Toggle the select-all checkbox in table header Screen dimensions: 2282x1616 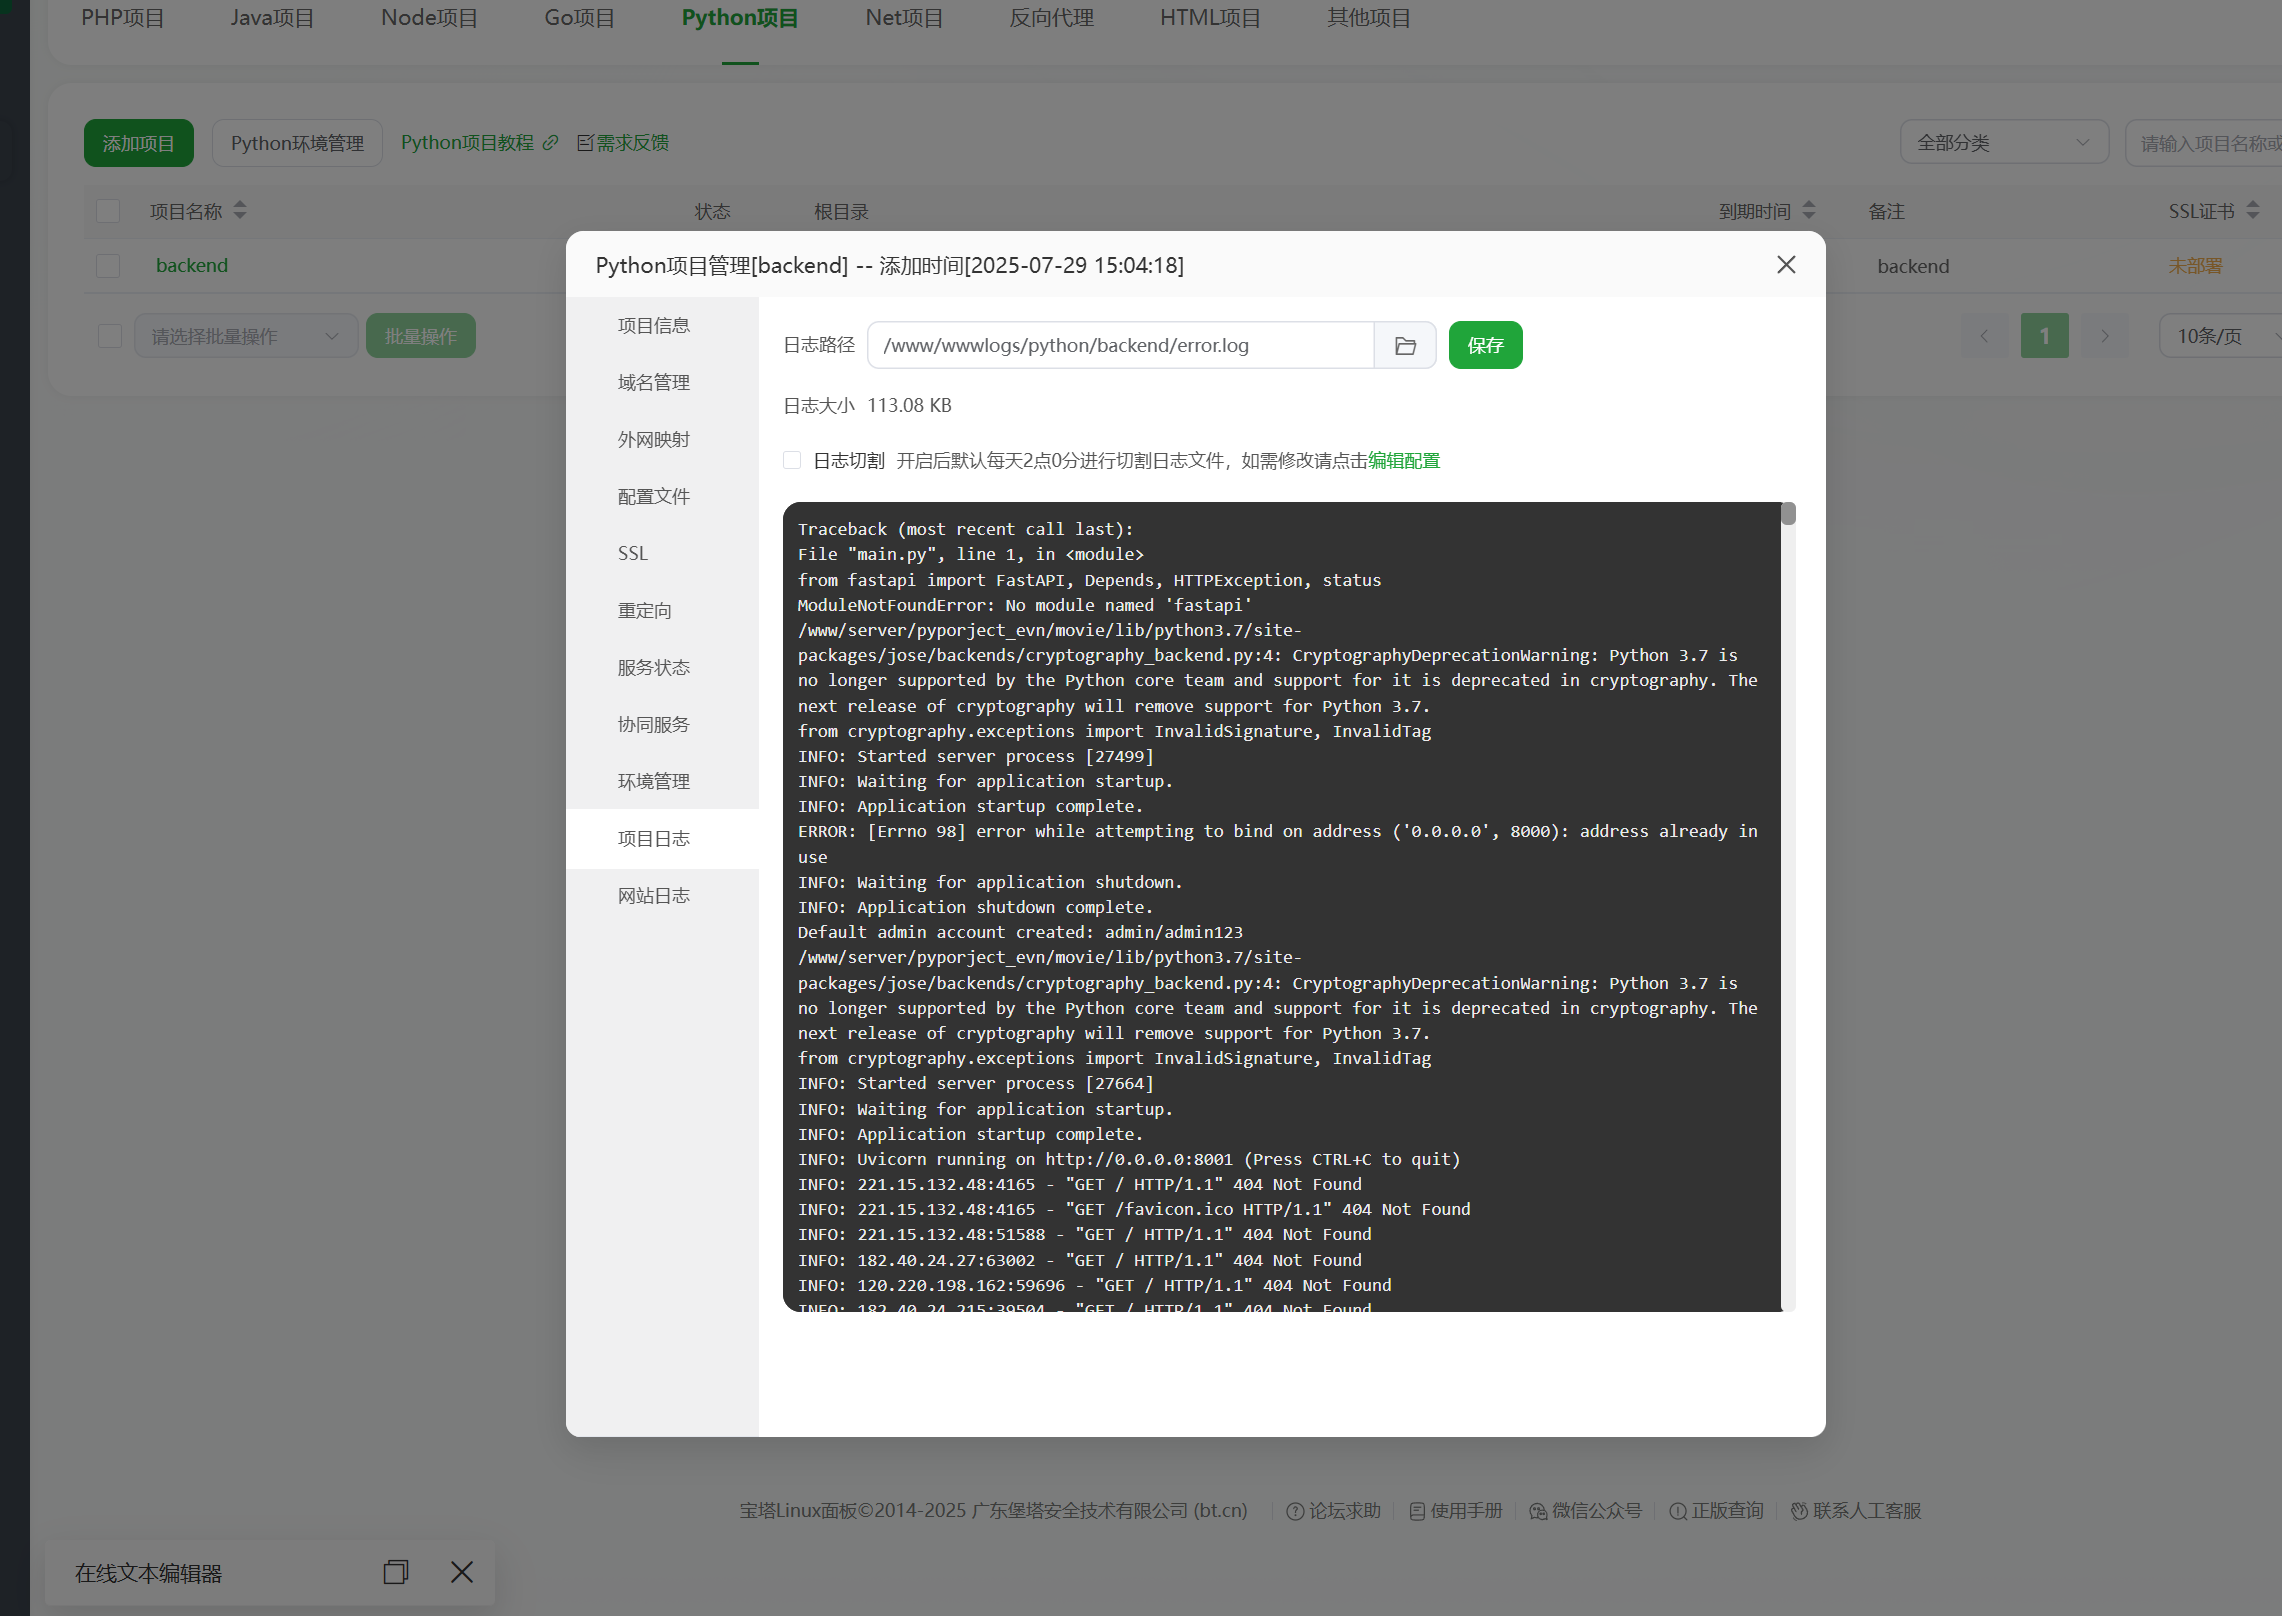point(108,211)
